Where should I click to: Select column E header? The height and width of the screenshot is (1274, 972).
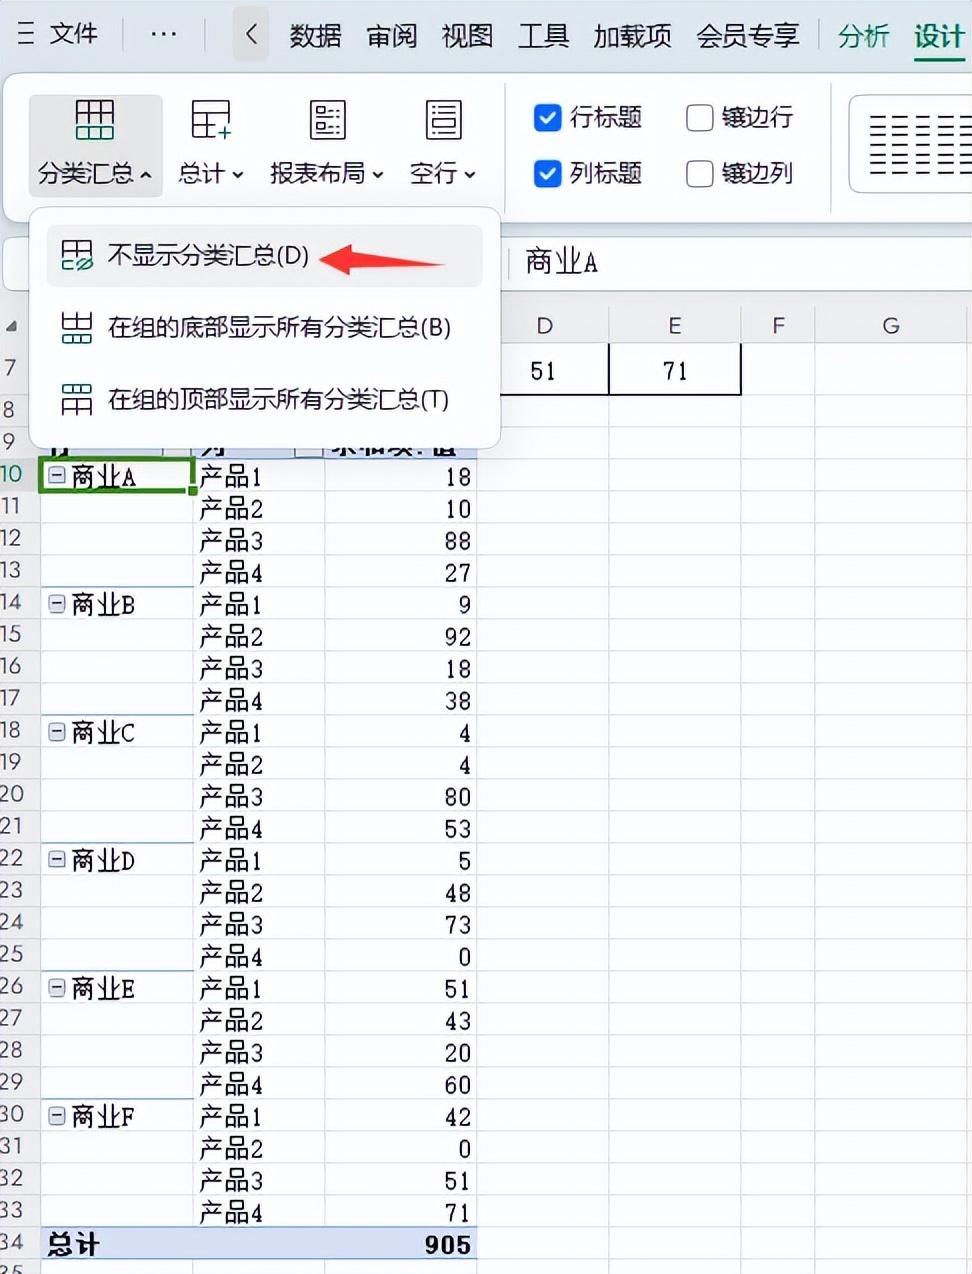[675, 326]
